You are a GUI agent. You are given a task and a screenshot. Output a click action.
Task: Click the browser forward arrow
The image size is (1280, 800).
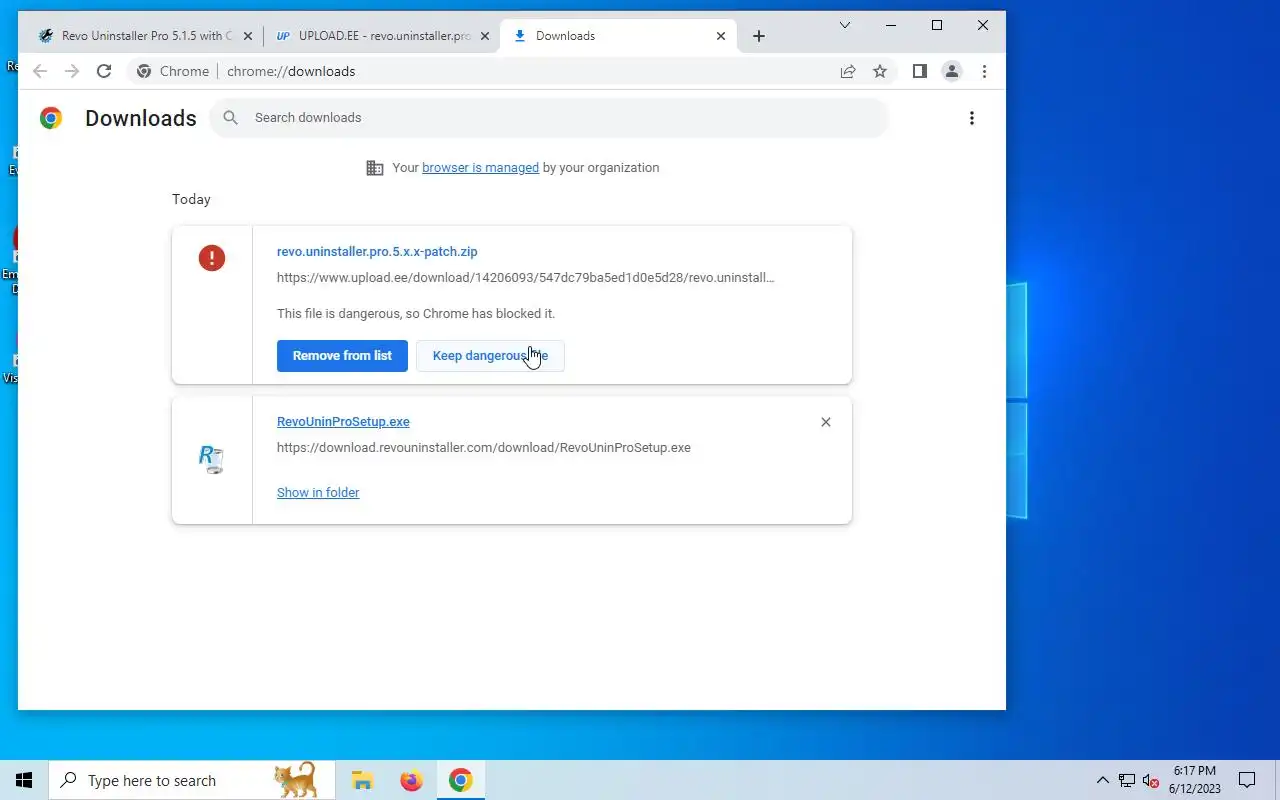coord(72,71)
